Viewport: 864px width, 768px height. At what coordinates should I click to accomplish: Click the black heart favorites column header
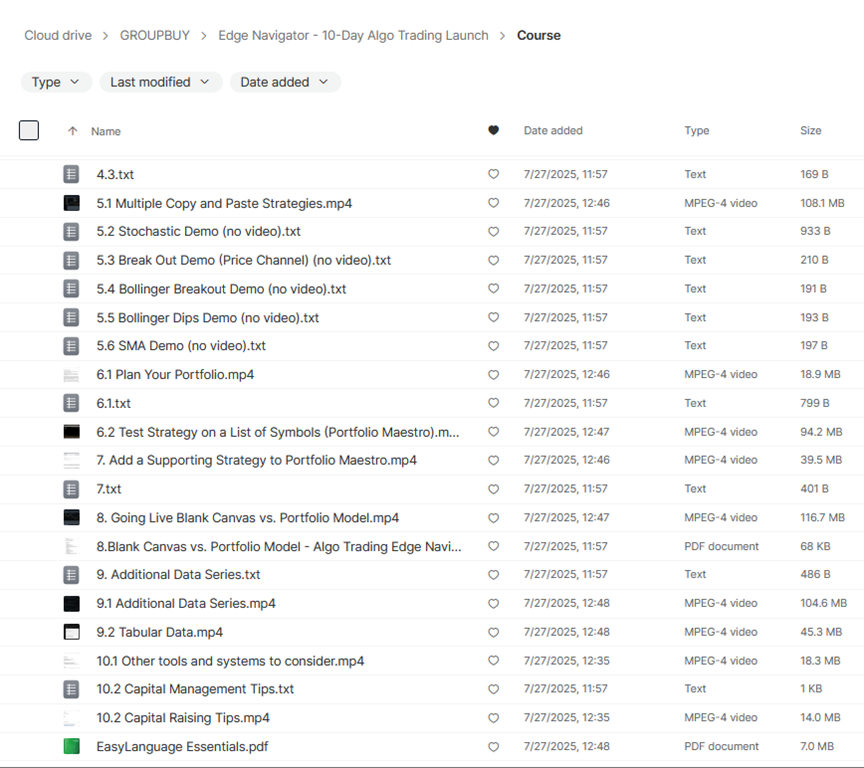(x=494, y=131)
